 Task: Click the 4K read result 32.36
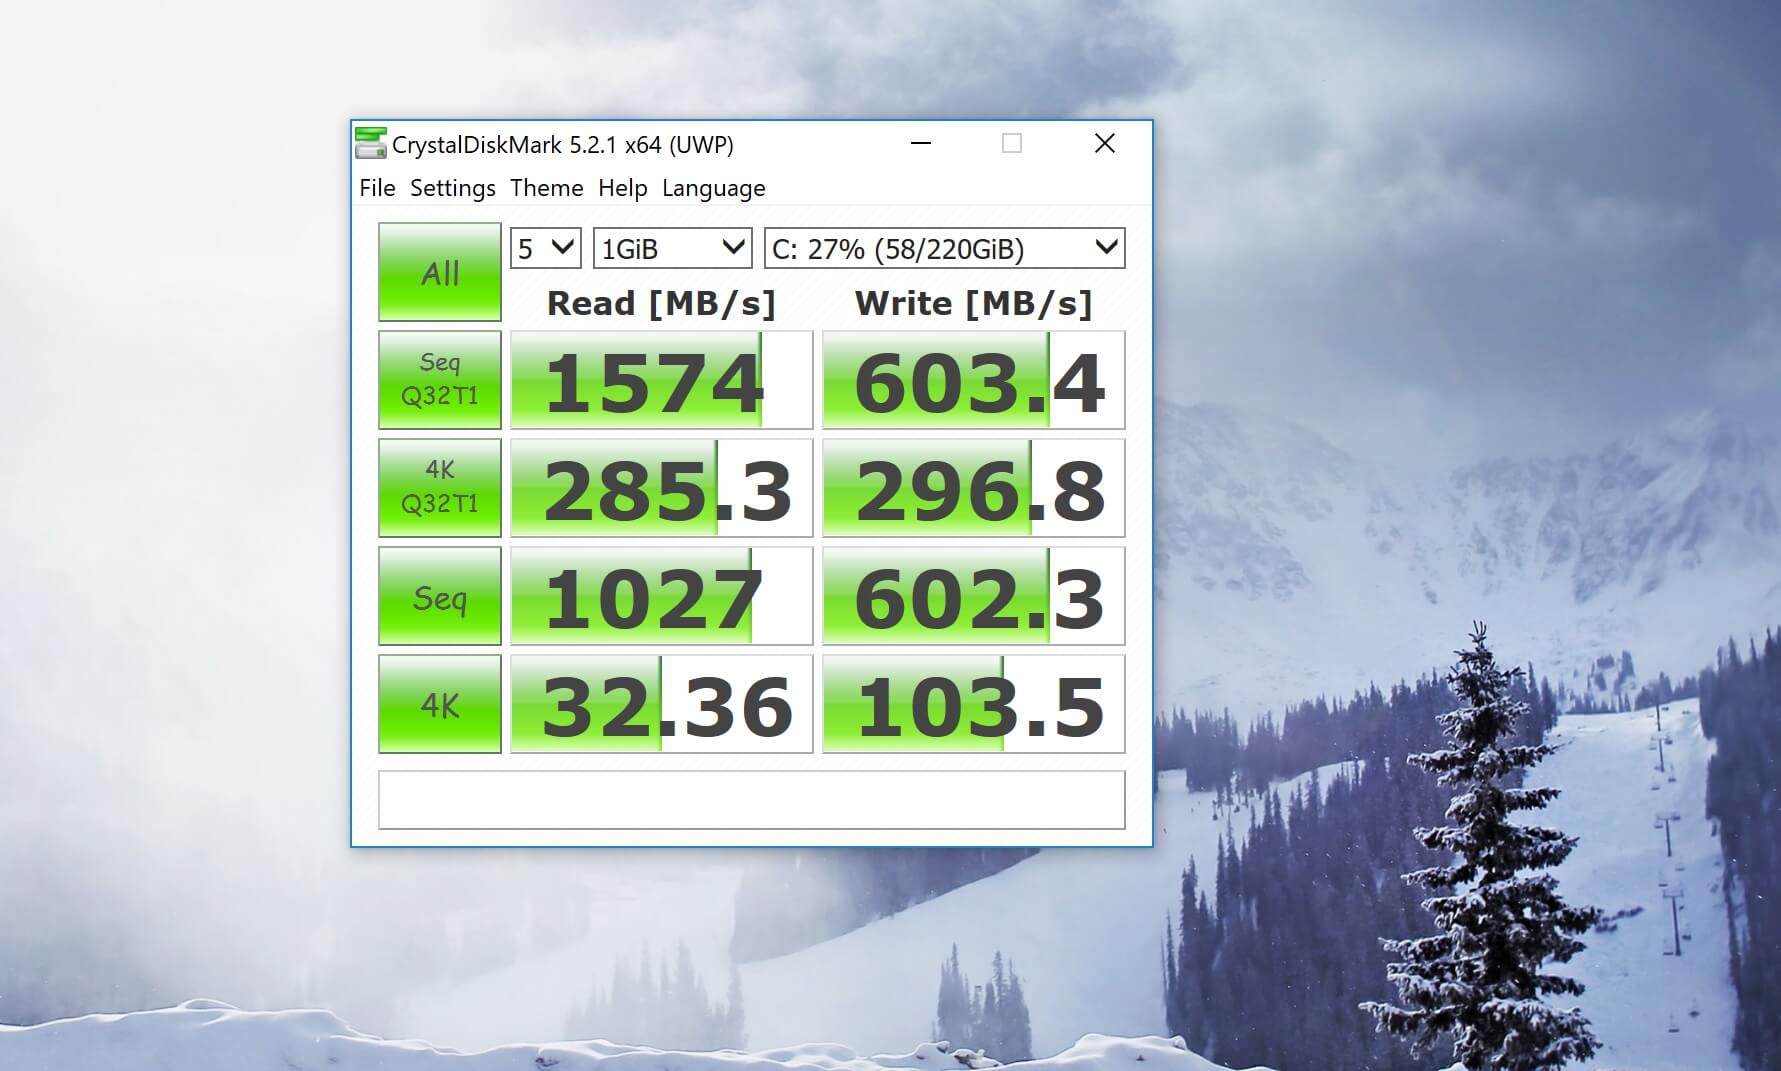[662, 704]
